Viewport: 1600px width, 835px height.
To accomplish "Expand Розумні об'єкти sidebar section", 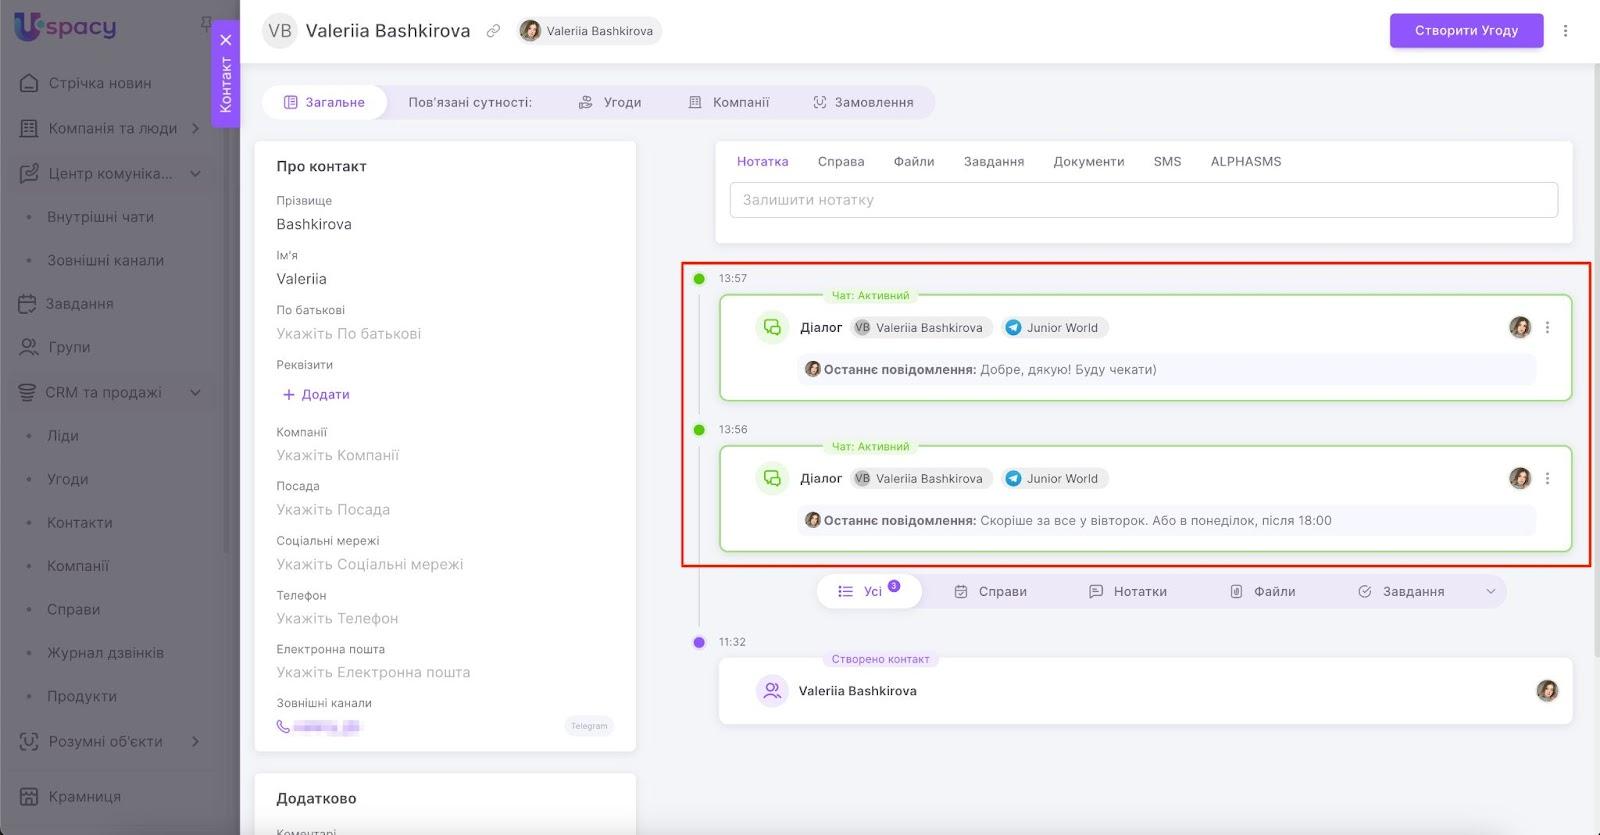I will 195,741.
